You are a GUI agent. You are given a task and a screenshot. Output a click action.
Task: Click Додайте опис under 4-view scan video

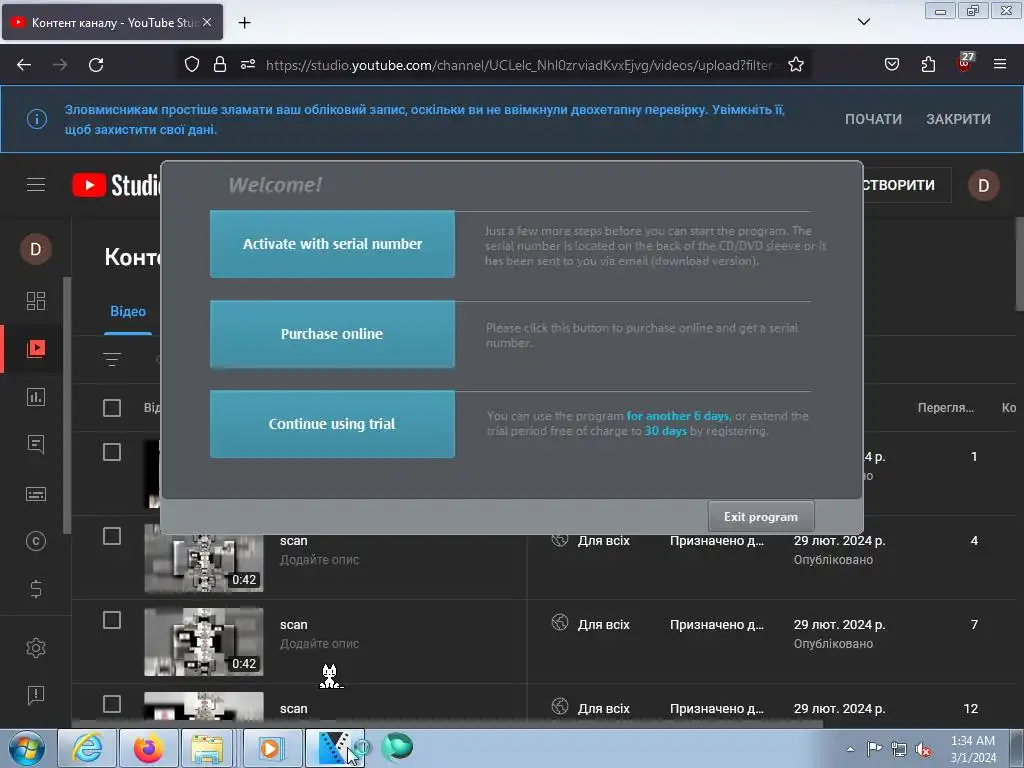(x=319, y=560)
